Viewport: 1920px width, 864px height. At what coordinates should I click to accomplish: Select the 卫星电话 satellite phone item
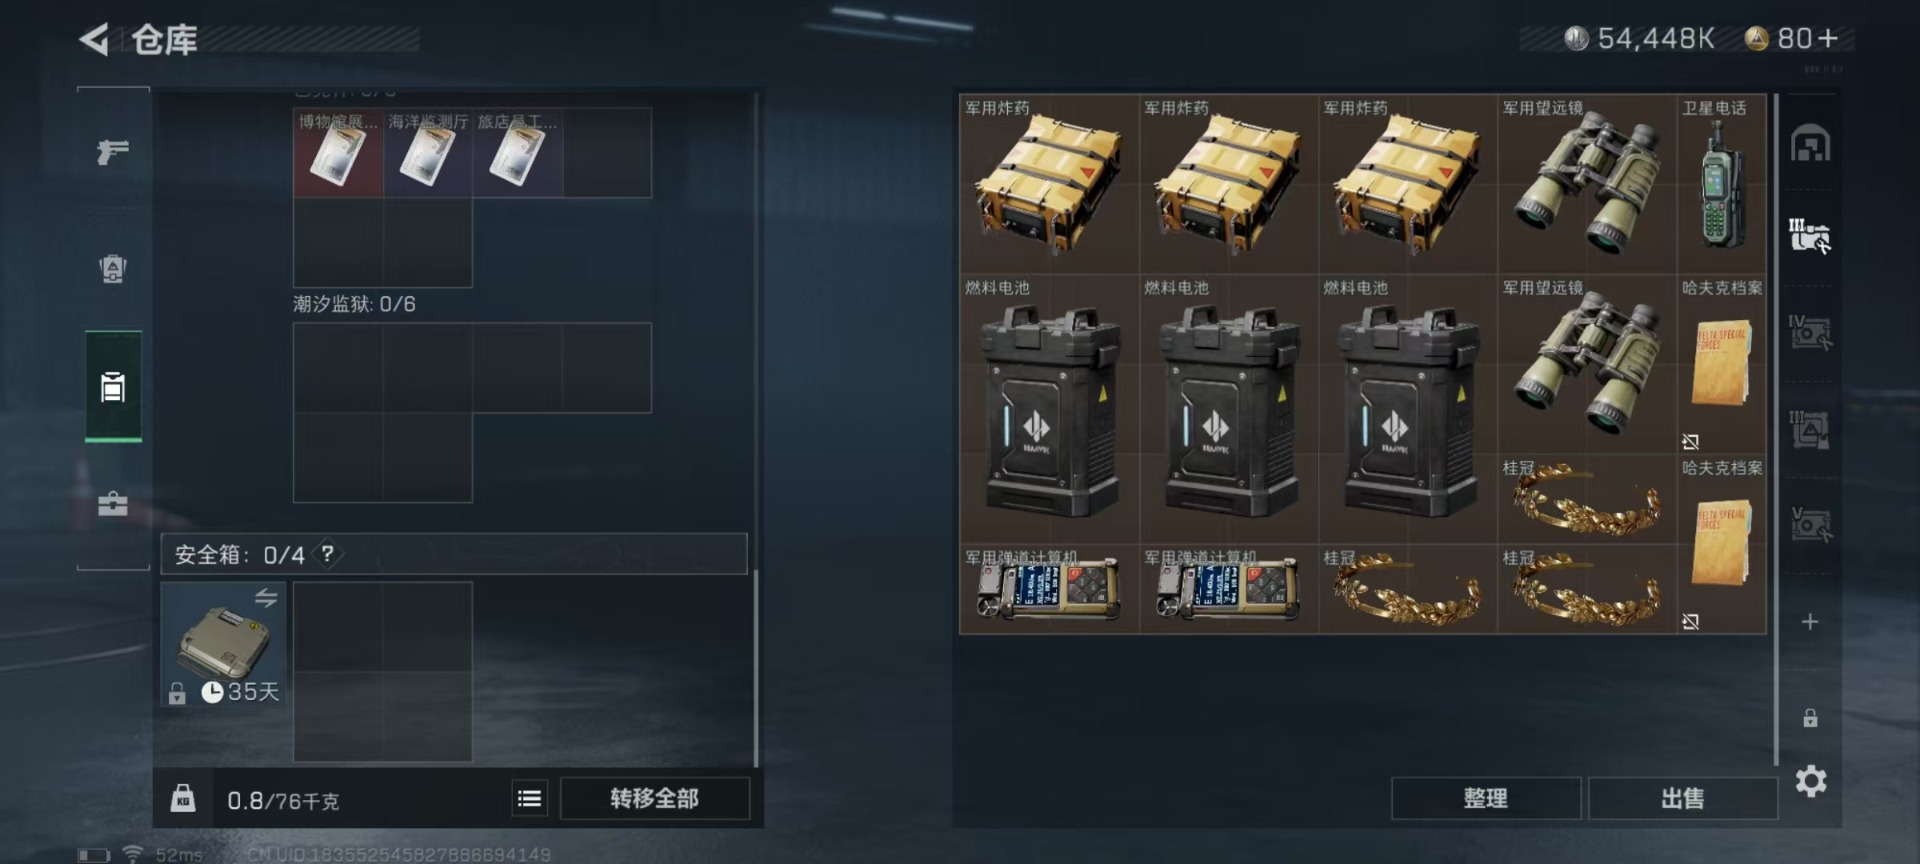pyautogui.click(x=1721, y=184)
